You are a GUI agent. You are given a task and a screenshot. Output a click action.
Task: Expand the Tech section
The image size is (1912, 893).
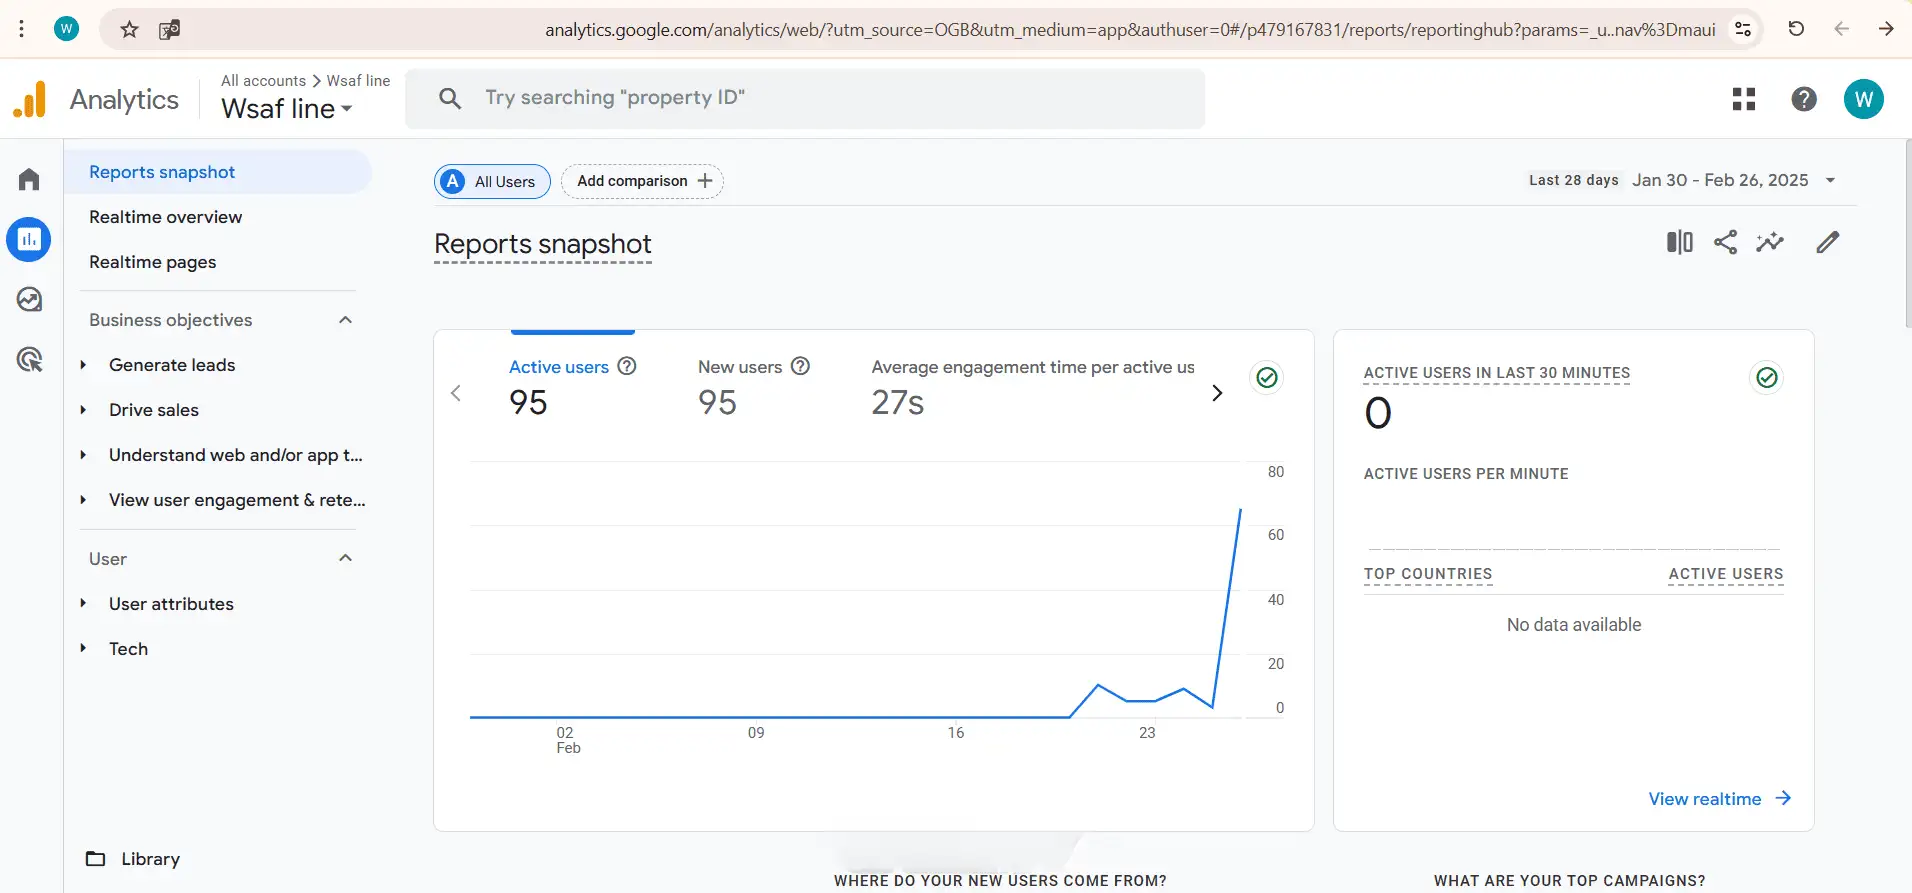point(83,649)
